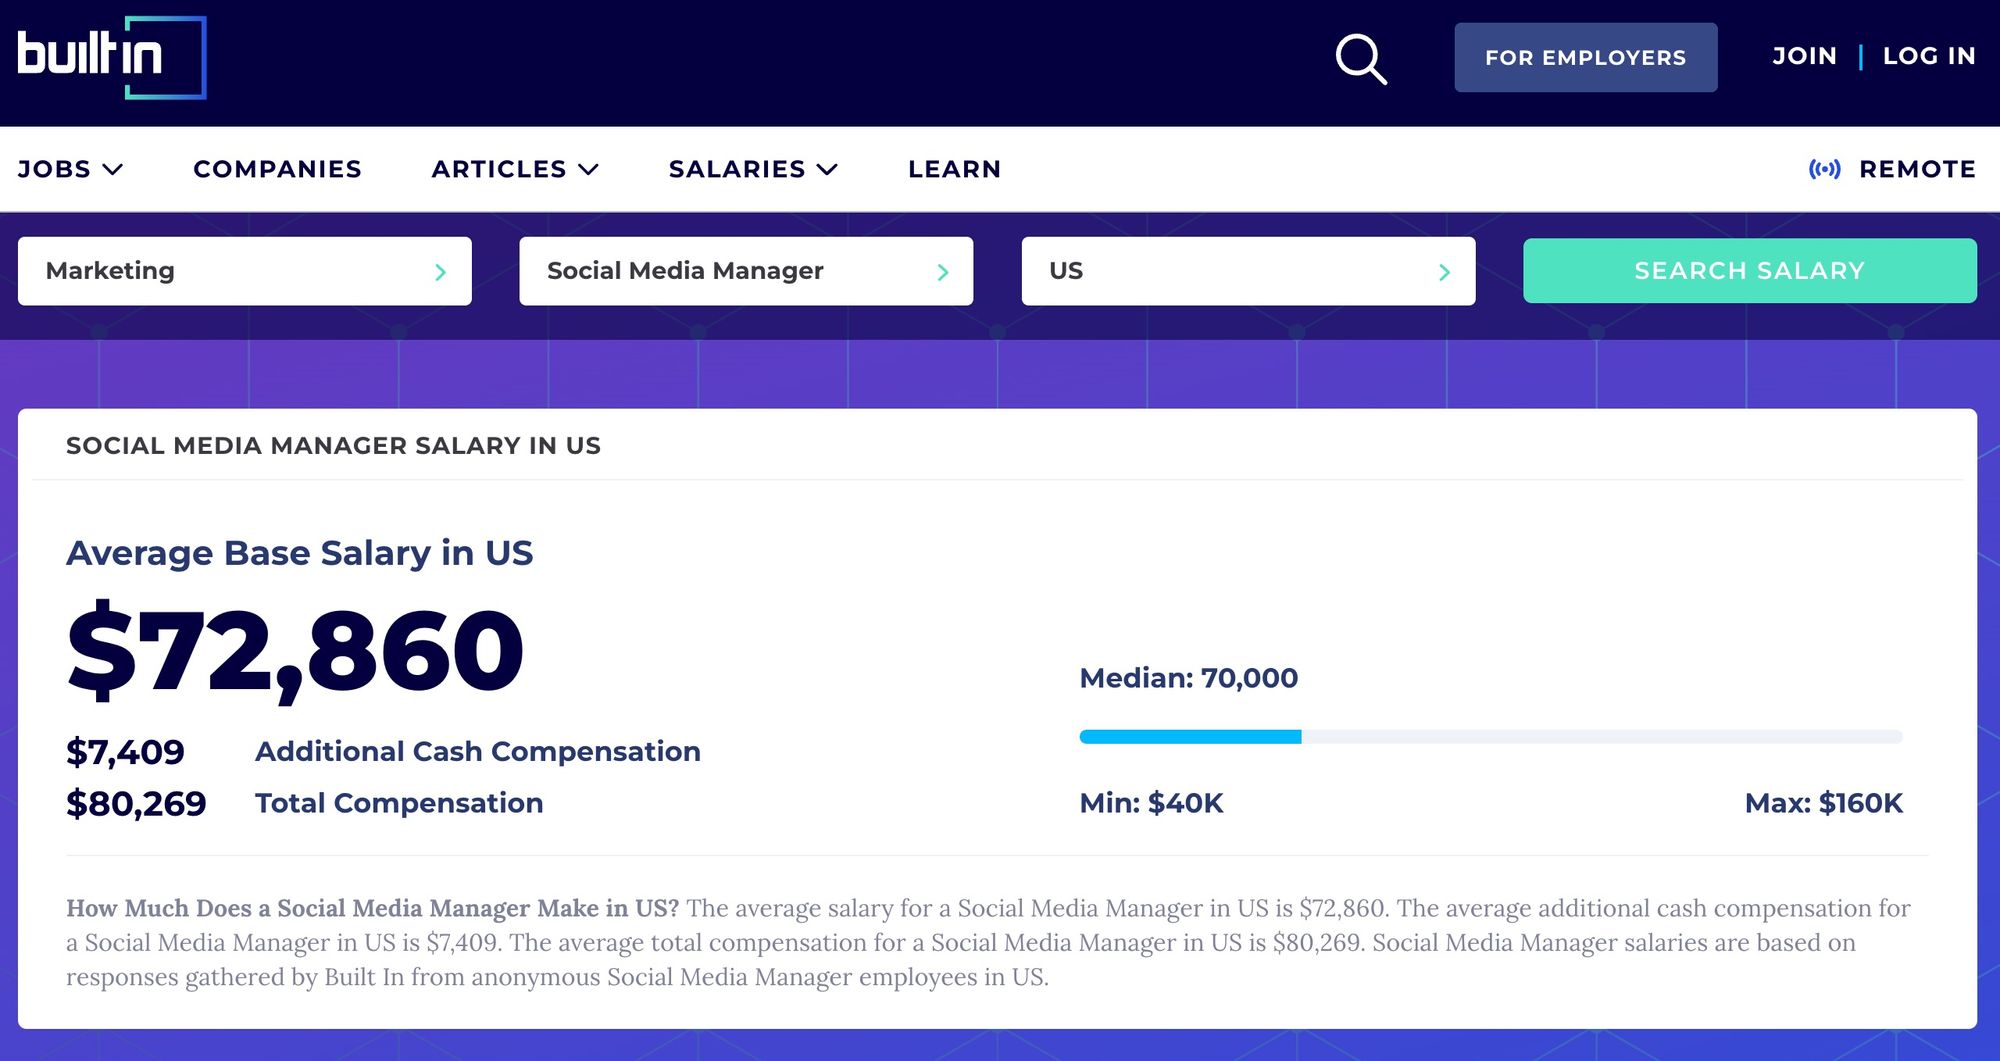Click the Social Media Manager title selector

click(x=745, y=270)
